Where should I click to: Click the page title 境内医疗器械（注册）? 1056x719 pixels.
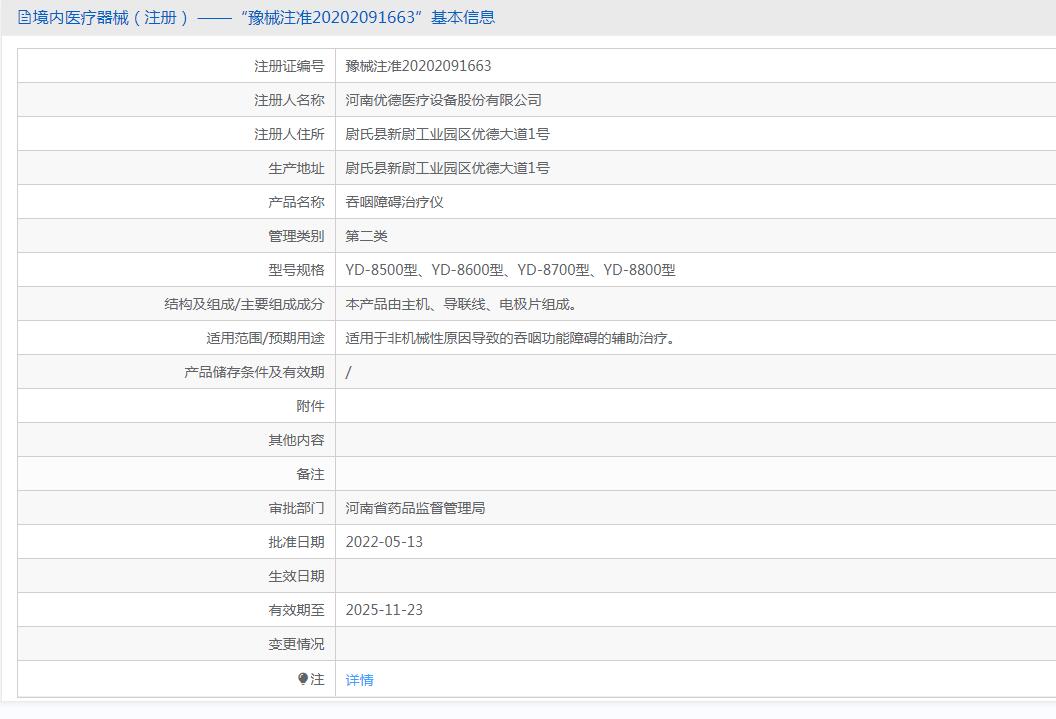click(x=112, y=18)
